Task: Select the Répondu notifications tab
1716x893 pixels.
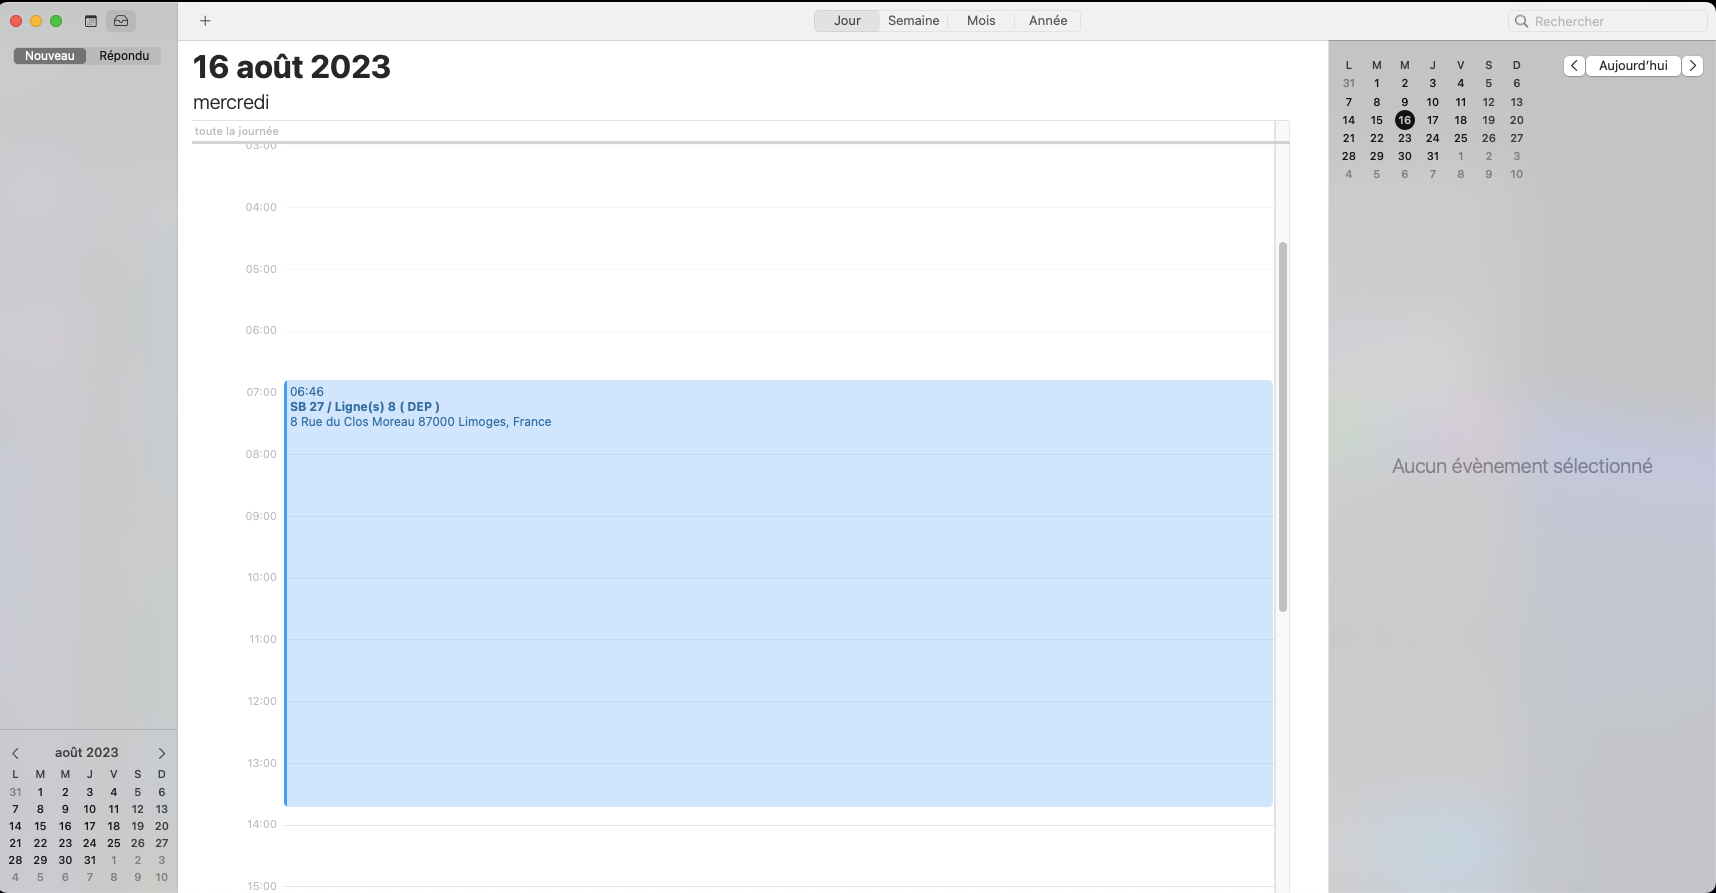Action: 124,56
